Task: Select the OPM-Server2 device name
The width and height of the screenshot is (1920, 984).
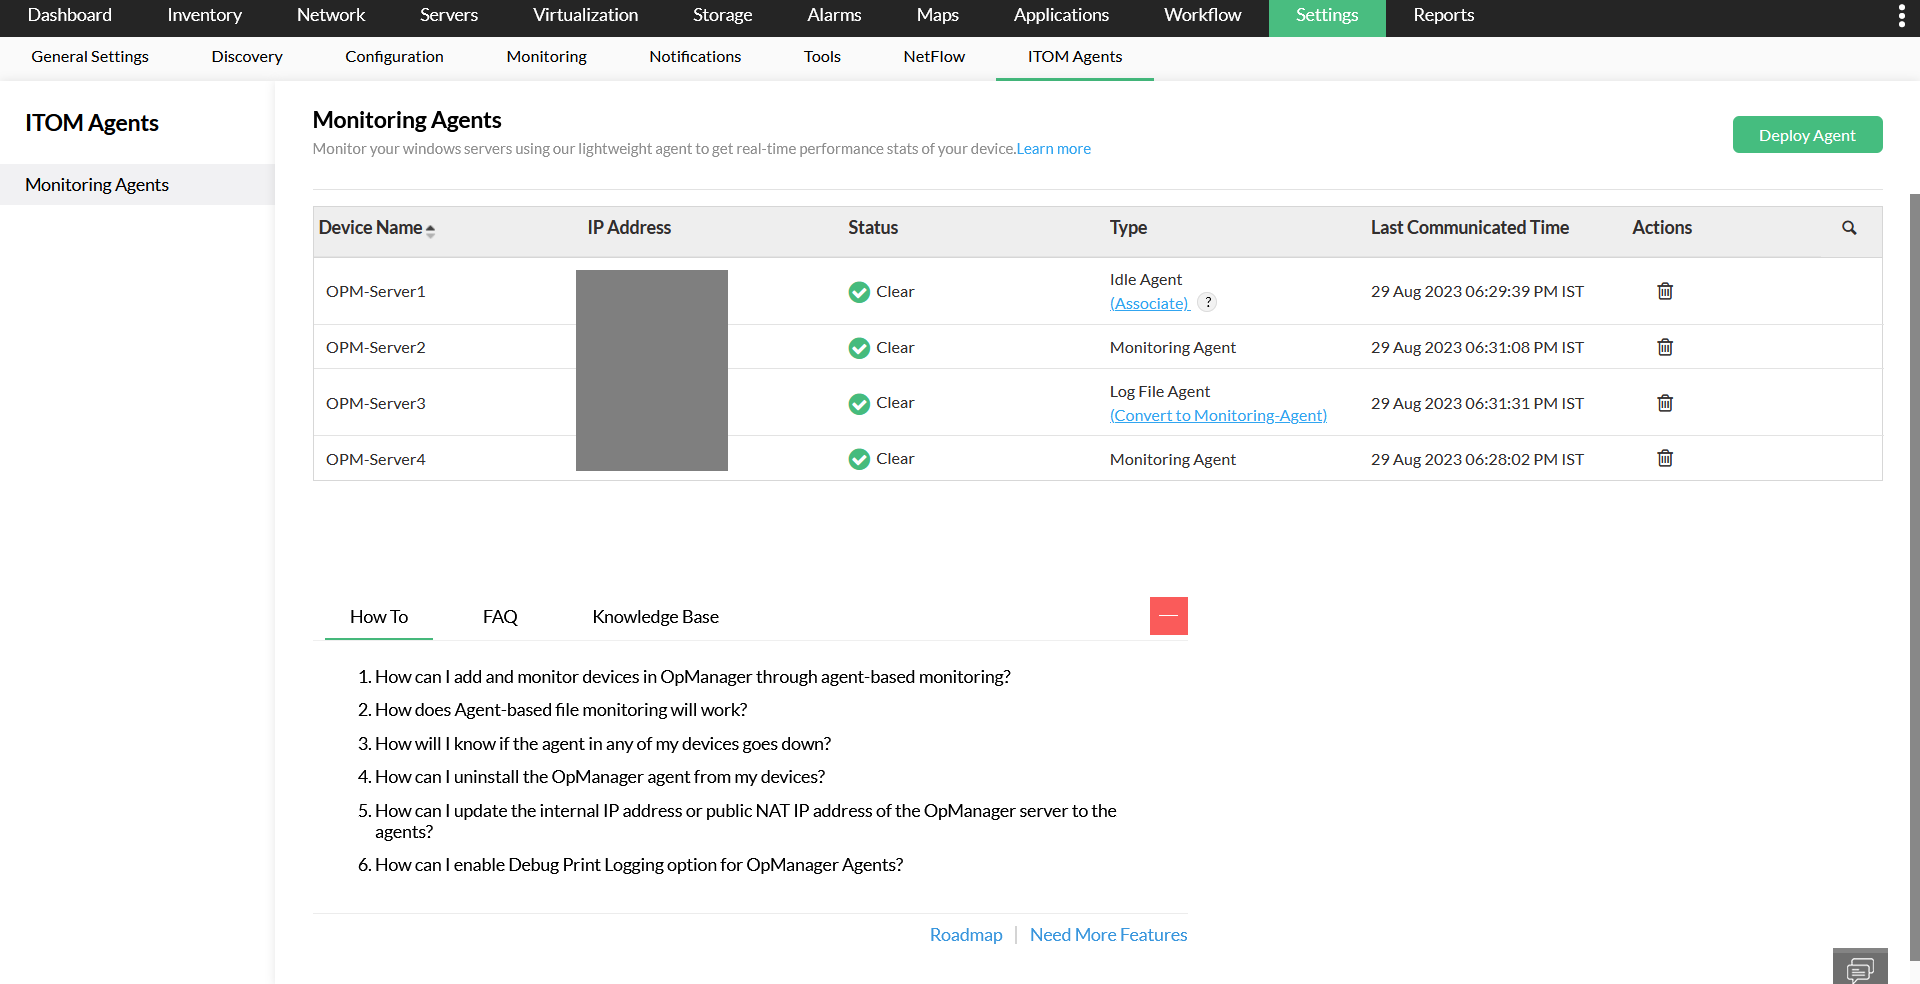Action: [376, 348]
